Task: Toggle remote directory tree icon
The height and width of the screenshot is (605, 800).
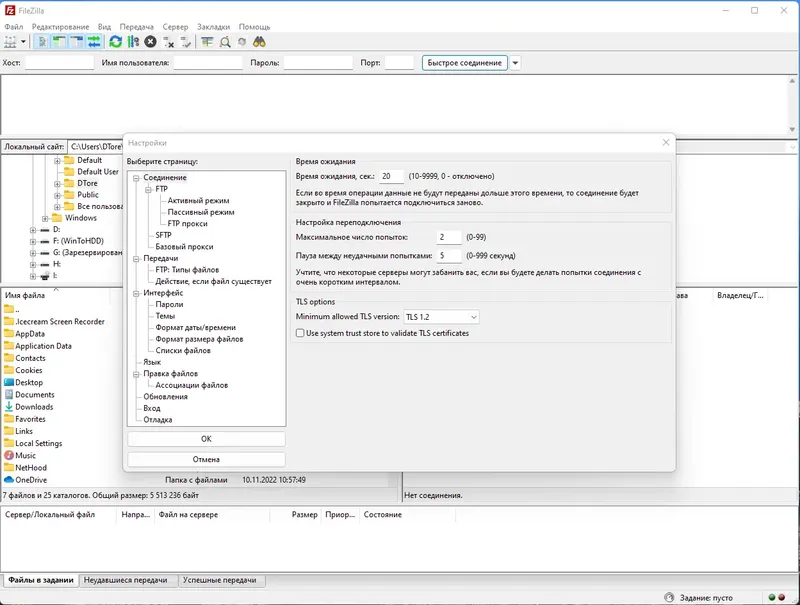Action: [77, 42]
